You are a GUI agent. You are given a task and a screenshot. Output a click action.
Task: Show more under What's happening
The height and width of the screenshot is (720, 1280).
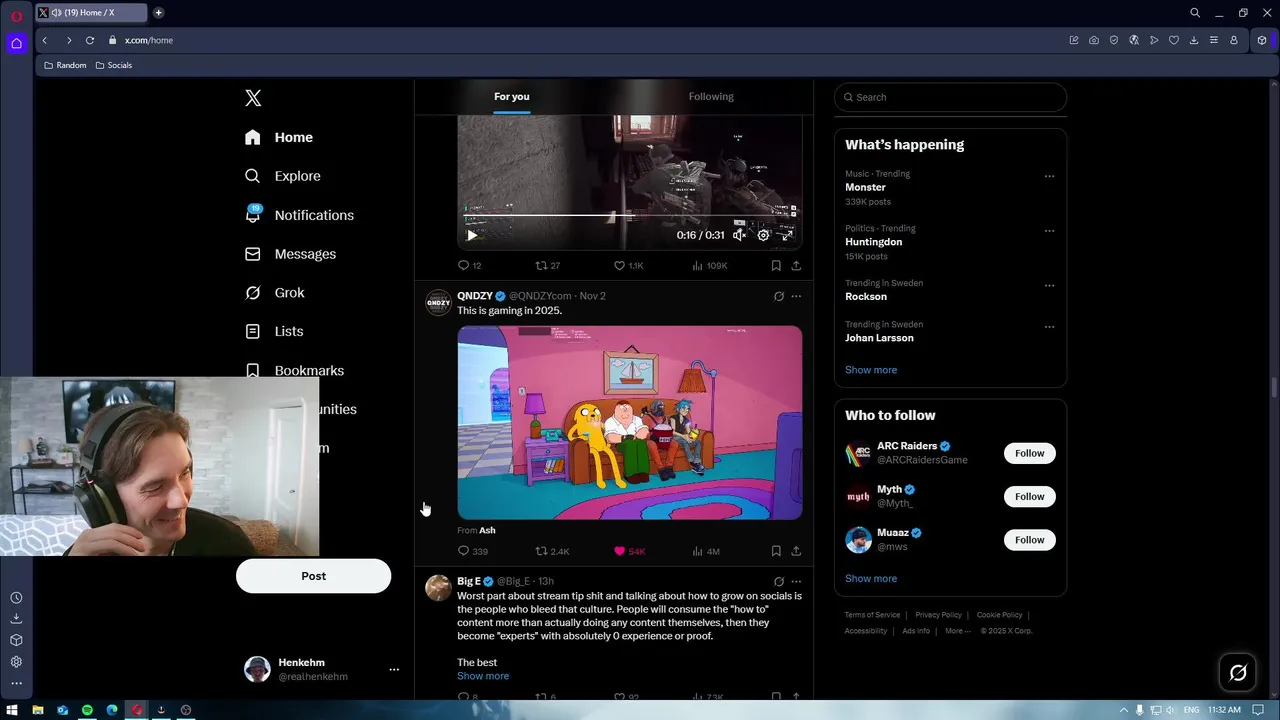(x=871, y=370)
